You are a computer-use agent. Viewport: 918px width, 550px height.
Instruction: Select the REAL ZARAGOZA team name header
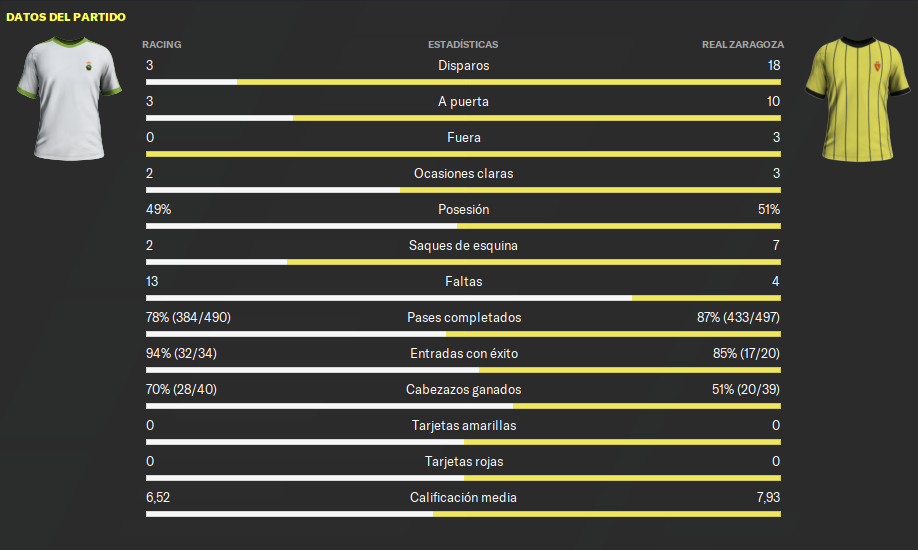pos(742,45)
